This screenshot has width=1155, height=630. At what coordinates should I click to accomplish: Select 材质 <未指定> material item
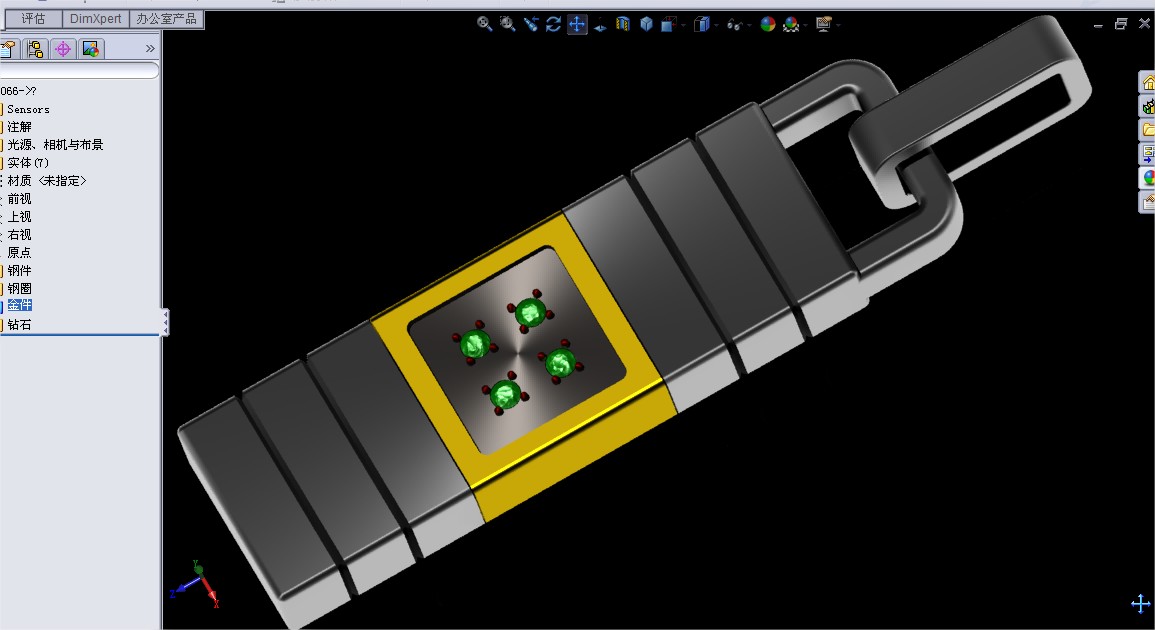(47, 181)
